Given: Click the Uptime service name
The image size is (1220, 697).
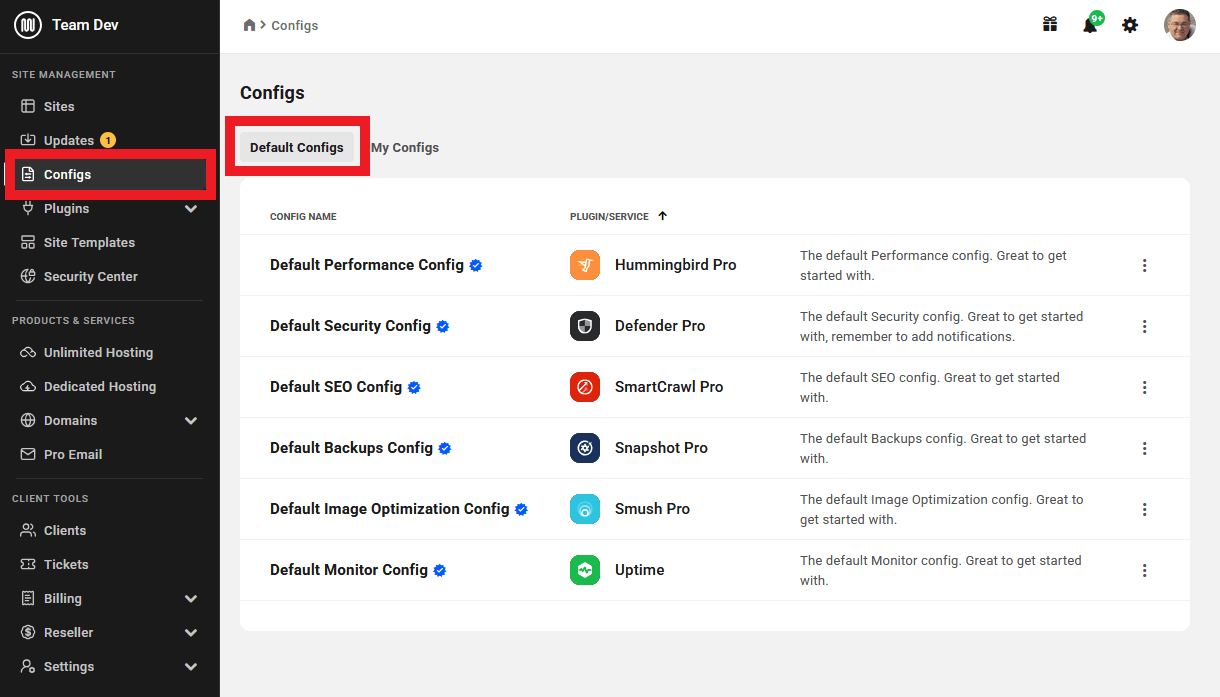Looking at the screenshot, I should tap(640, 570).
